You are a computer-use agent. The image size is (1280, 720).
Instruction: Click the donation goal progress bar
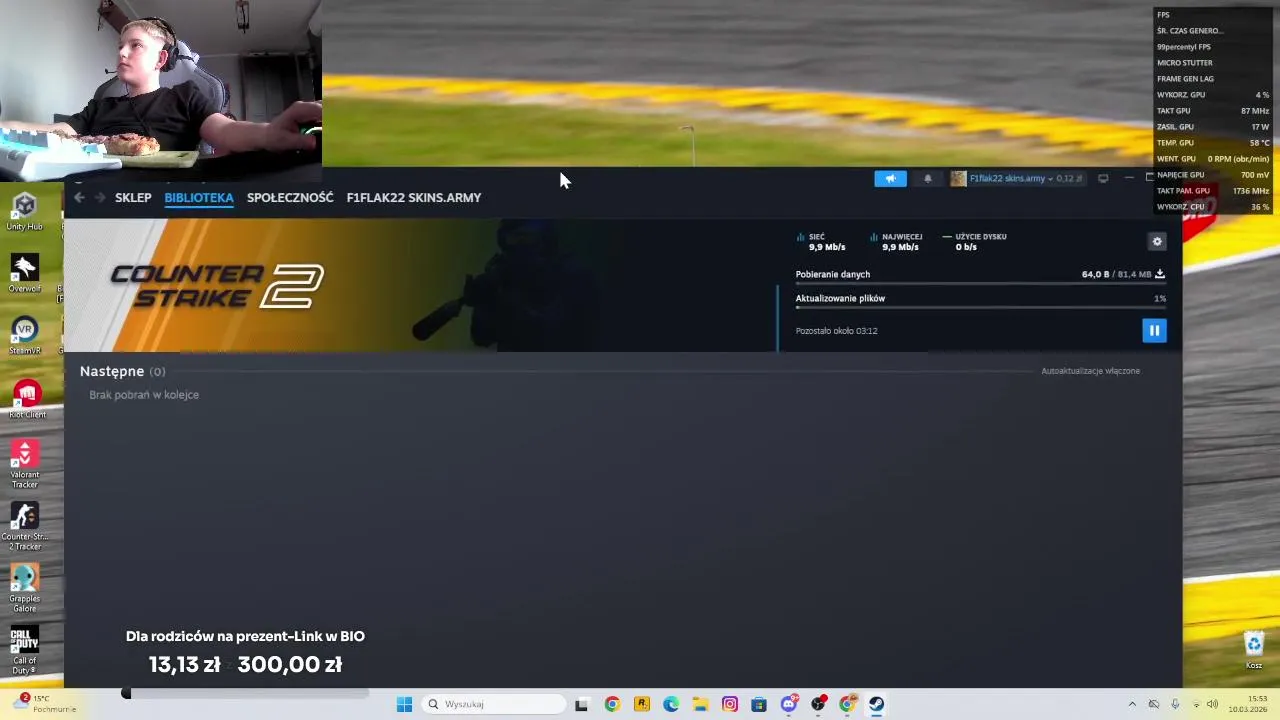[246, 693]
